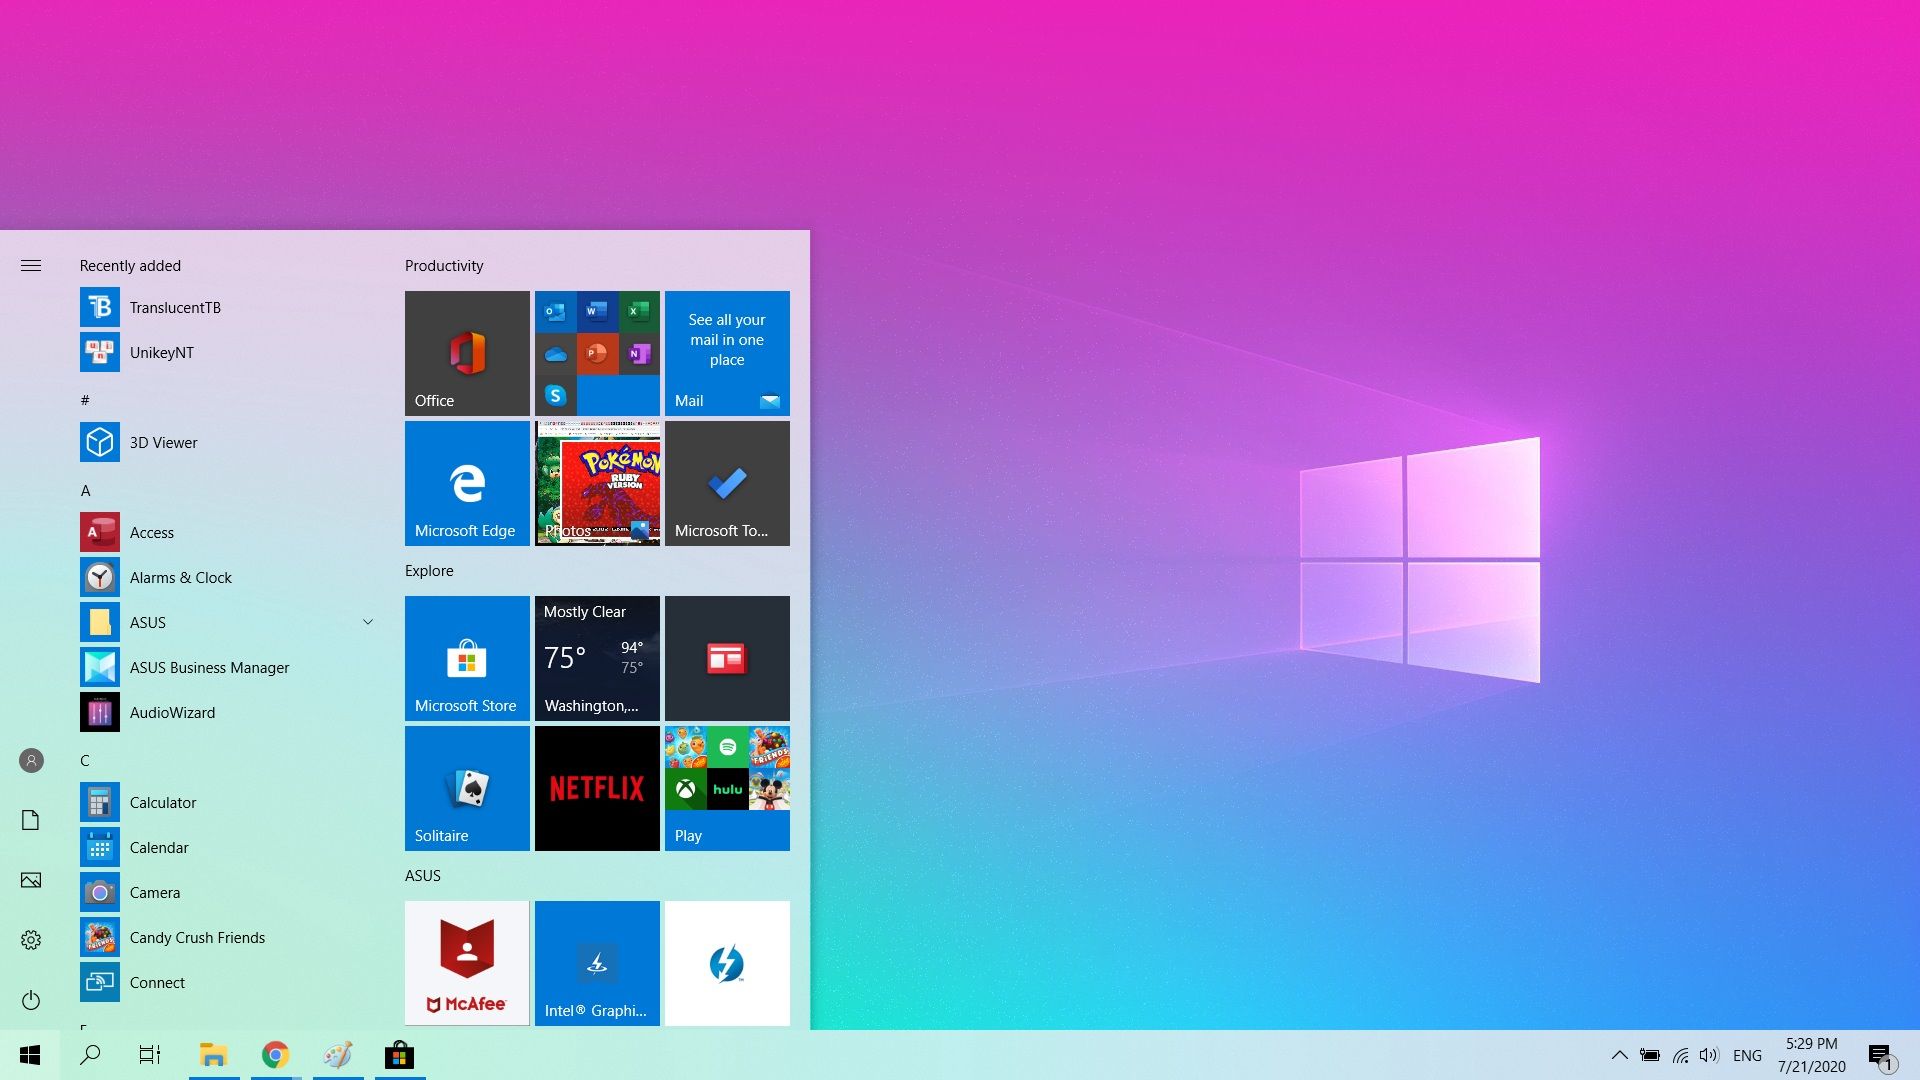Open Microsoft Store on the taskbar

pyautogui.click(x=400, y=1055)
